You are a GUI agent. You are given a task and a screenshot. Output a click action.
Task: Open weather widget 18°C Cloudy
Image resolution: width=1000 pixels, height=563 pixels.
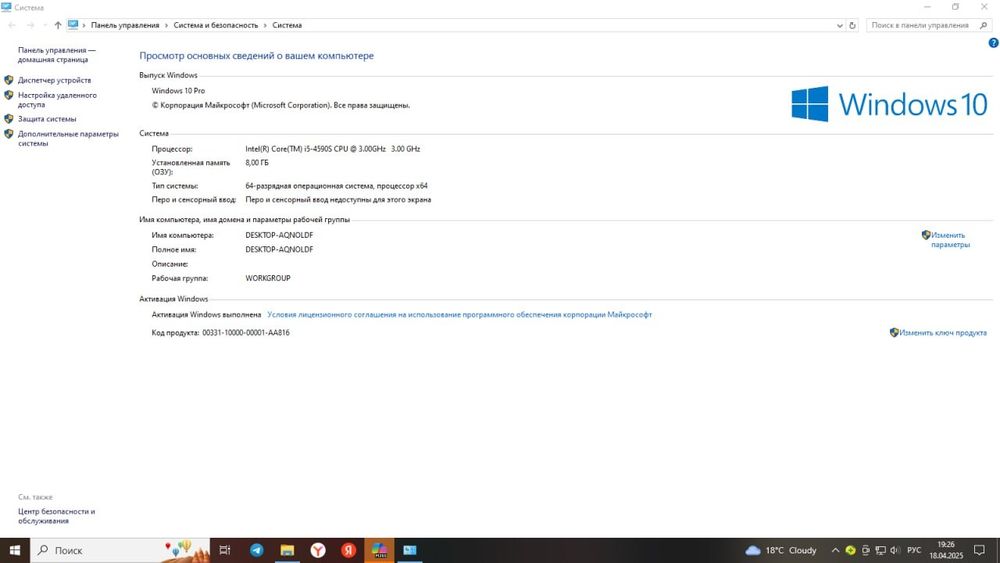(781, 550)
